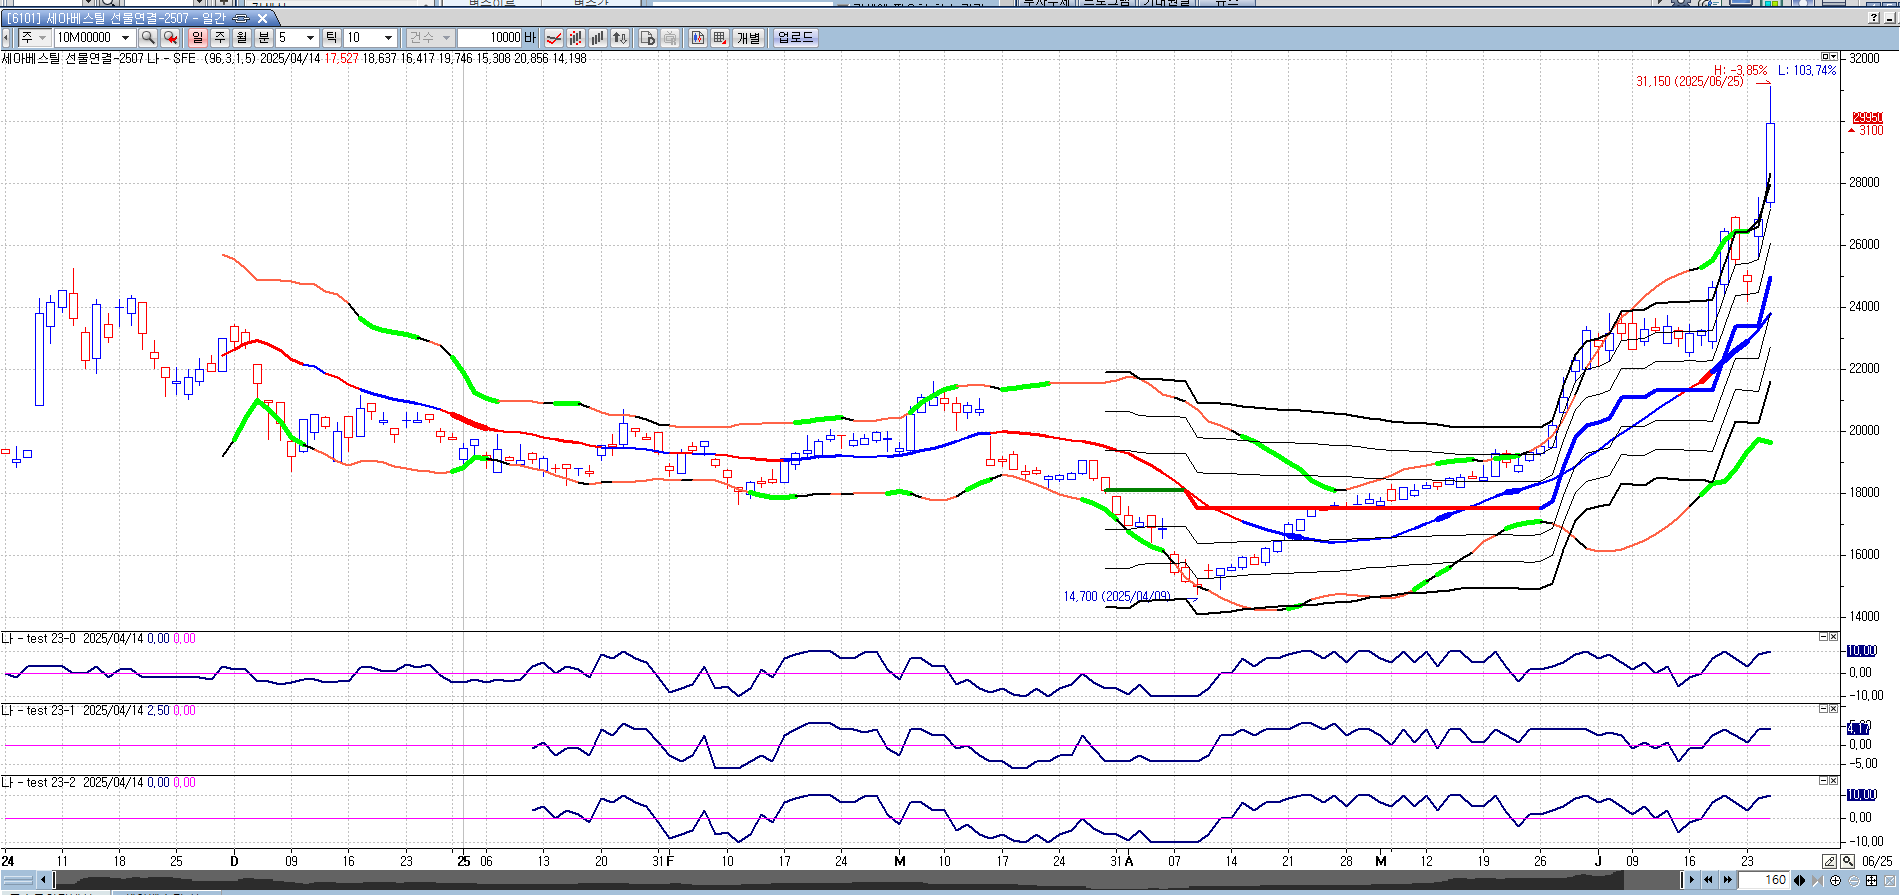
Task: Open the 10M00000 symbol code dropdown
Action: (x=125, y=38)
